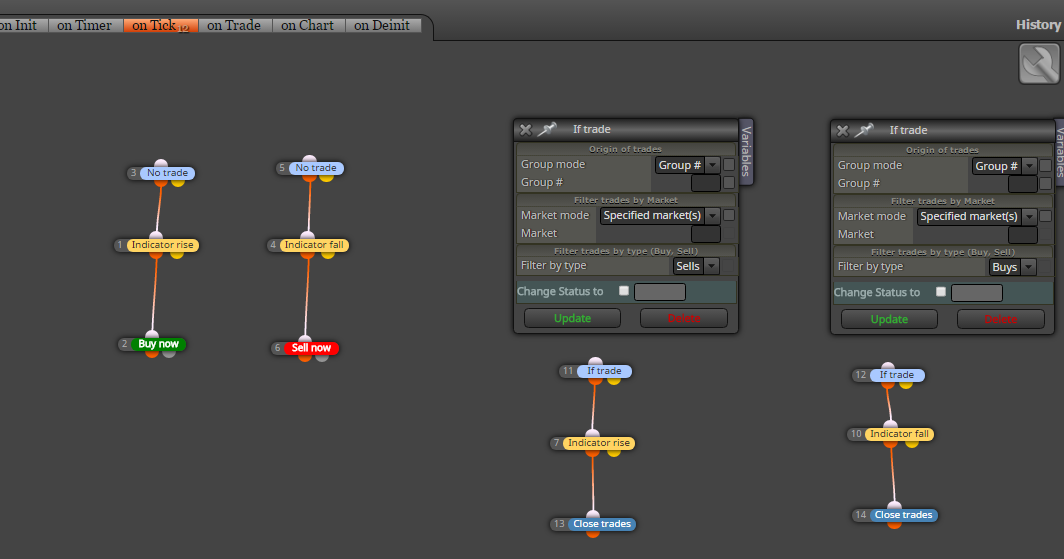Click Delete button in left panel
Viewport: 1064px width, 559px height.
(x=683, y=318)
